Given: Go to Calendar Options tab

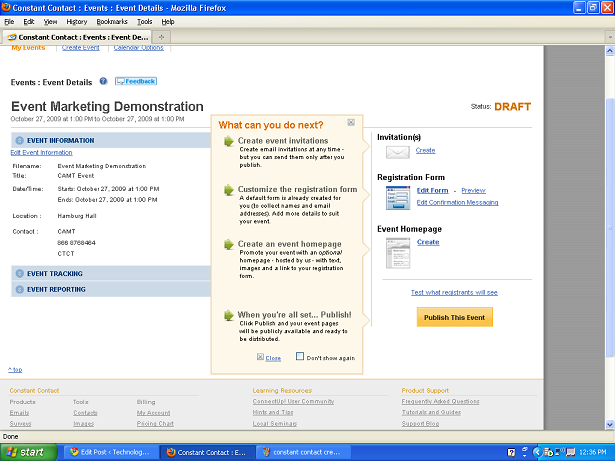Looking at the screenshot, I should pyautogui.click(x=138, y=47).
